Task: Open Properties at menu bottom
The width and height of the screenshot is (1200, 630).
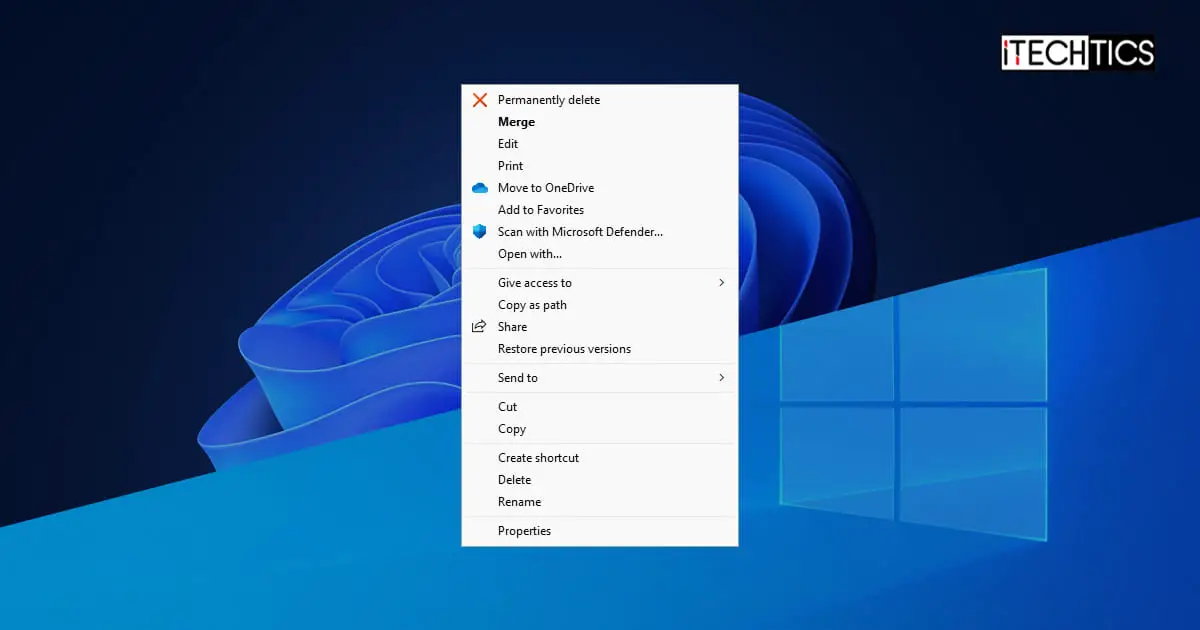Action: point(600,531)
